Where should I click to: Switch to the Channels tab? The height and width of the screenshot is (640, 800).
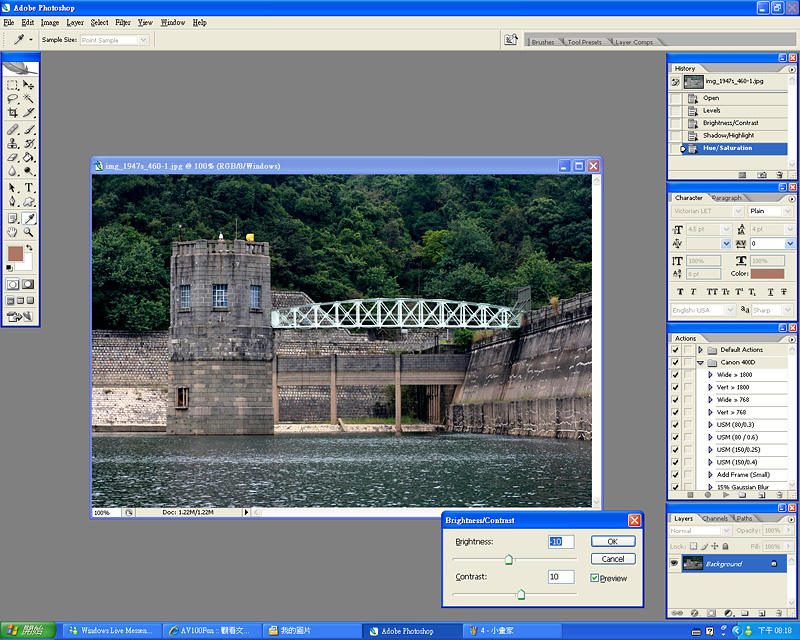[715, 519]
